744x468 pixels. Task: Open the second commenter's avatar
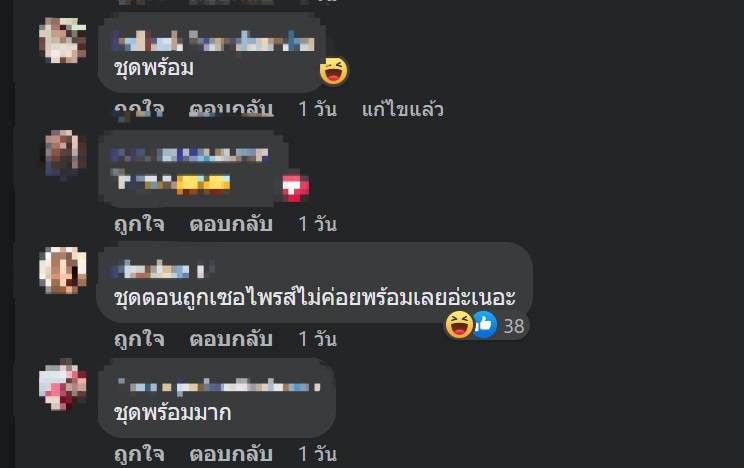pos(65,154)
